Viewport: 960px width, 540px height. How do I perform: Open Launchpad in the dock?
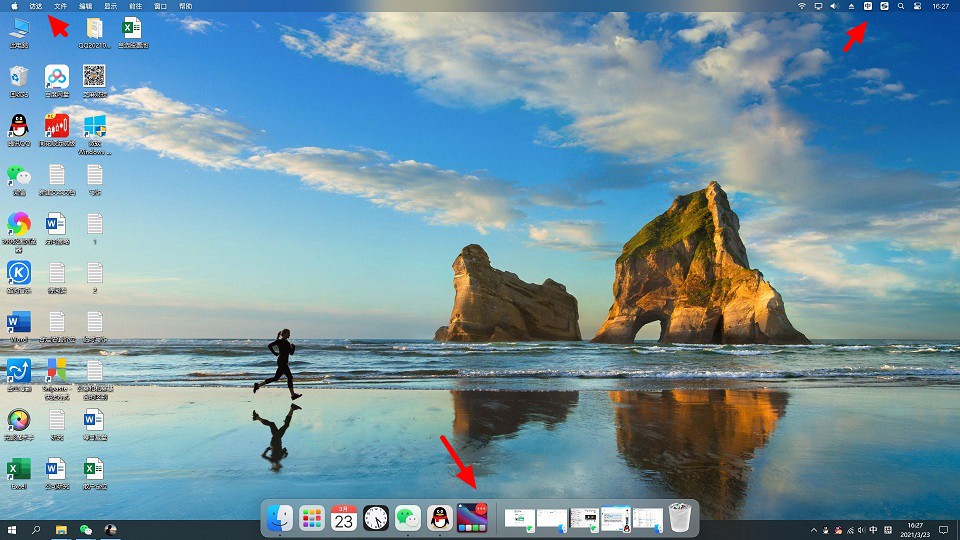tap(312, 518)
